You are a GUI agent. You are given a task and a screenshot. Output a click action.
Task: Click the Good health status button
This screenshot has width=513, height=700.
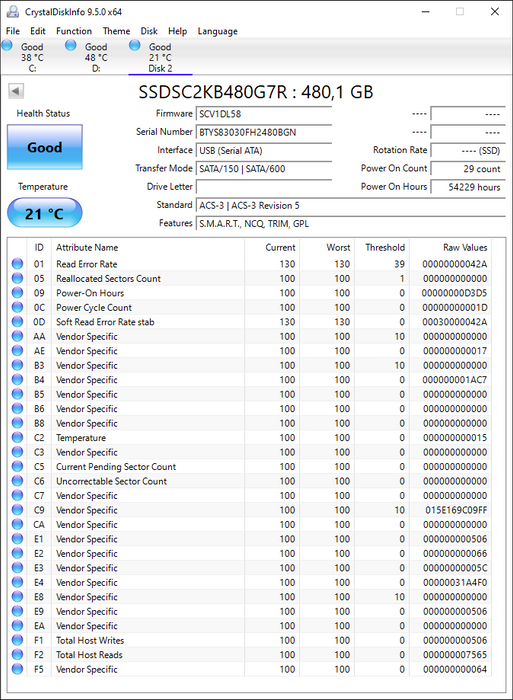coord(45,147)
